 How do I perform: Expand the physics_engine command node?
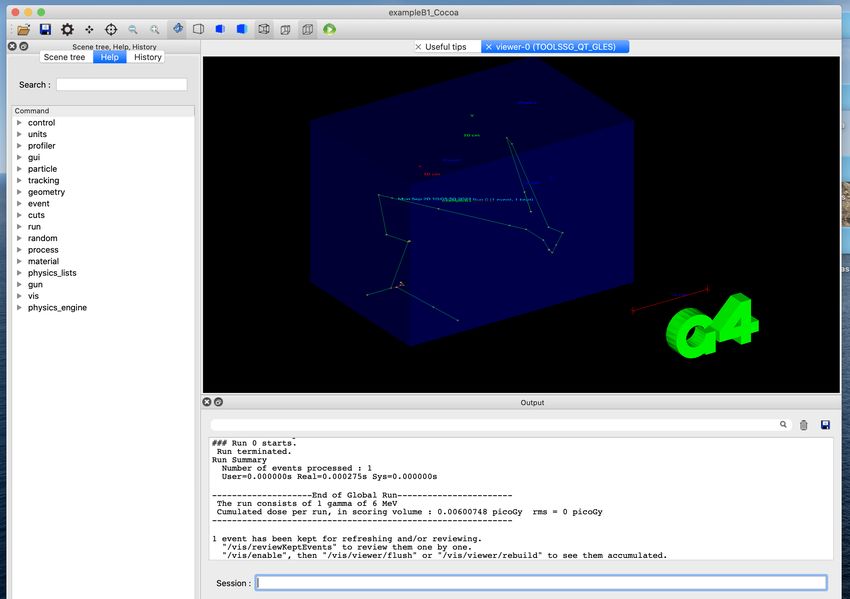point(19,307)
